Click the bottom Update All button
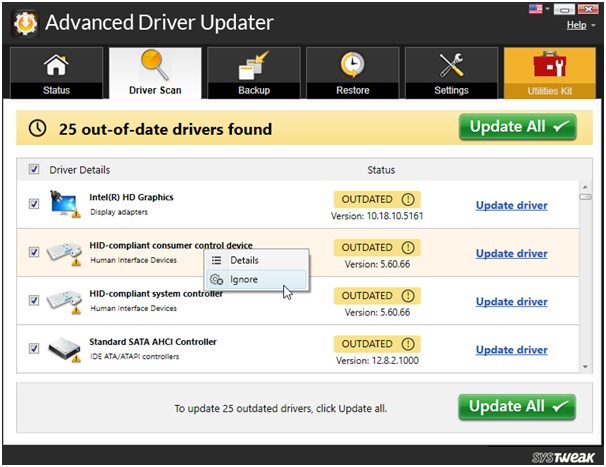The image size is (606, 467). [517, 407]
